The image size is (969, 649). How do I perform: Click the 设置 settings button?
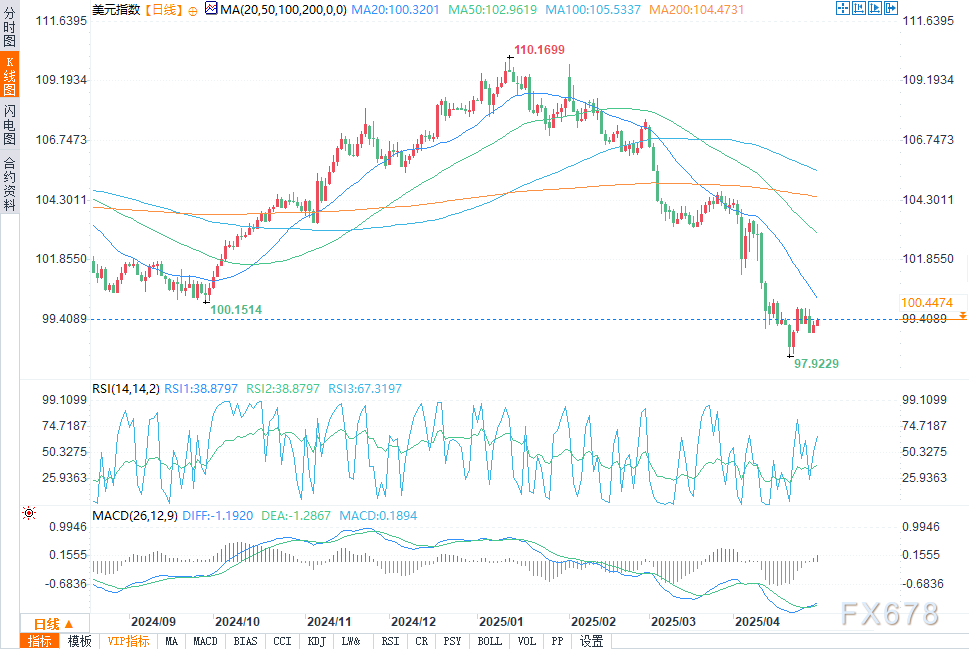[591, 641]
